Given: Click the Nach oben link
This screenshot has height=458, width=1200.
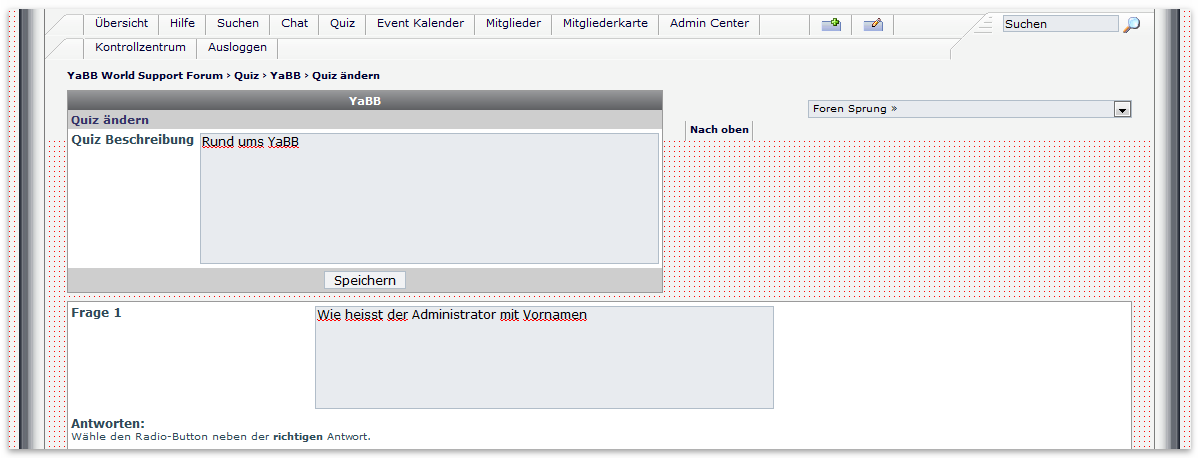Looking at the screenshot, I should (x=719, y=130).
